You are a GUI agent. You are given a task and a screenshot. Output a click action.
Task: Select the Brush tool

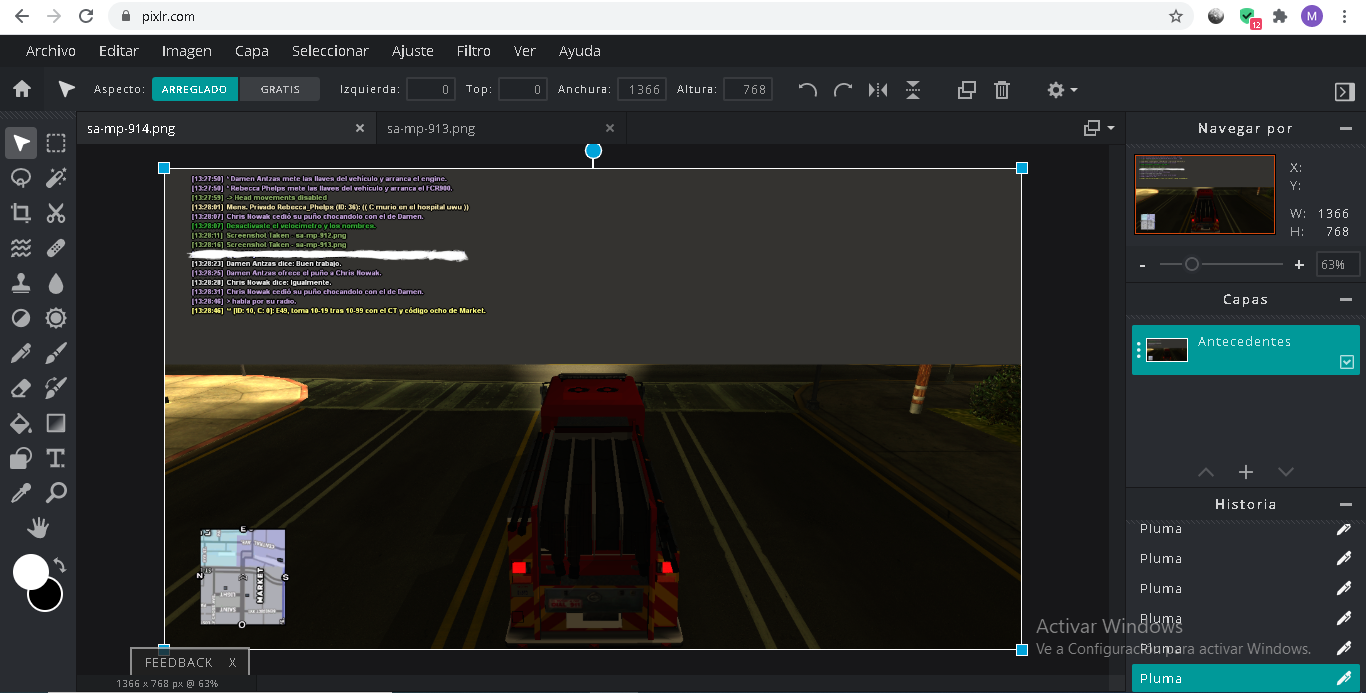click(56, 353)
